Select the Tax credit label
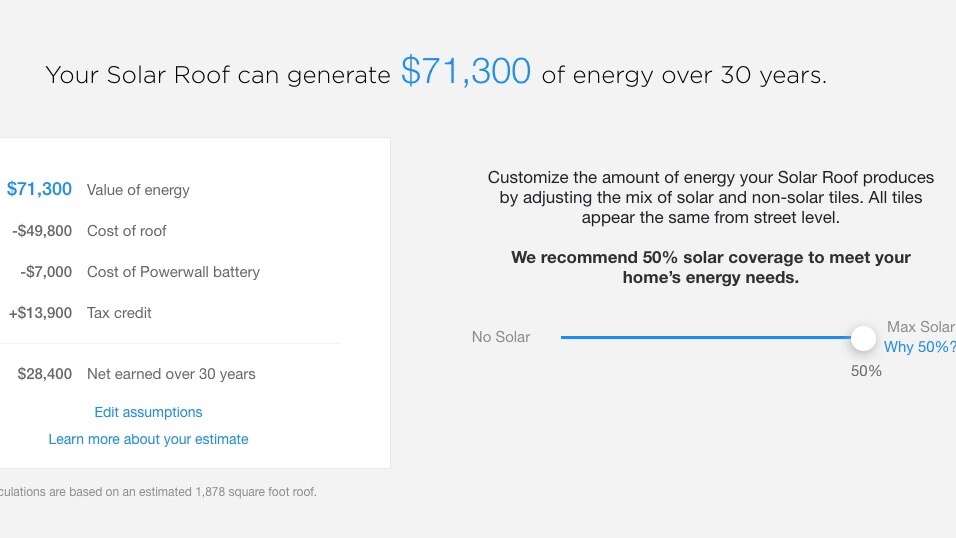 click(x=119, y=313)
